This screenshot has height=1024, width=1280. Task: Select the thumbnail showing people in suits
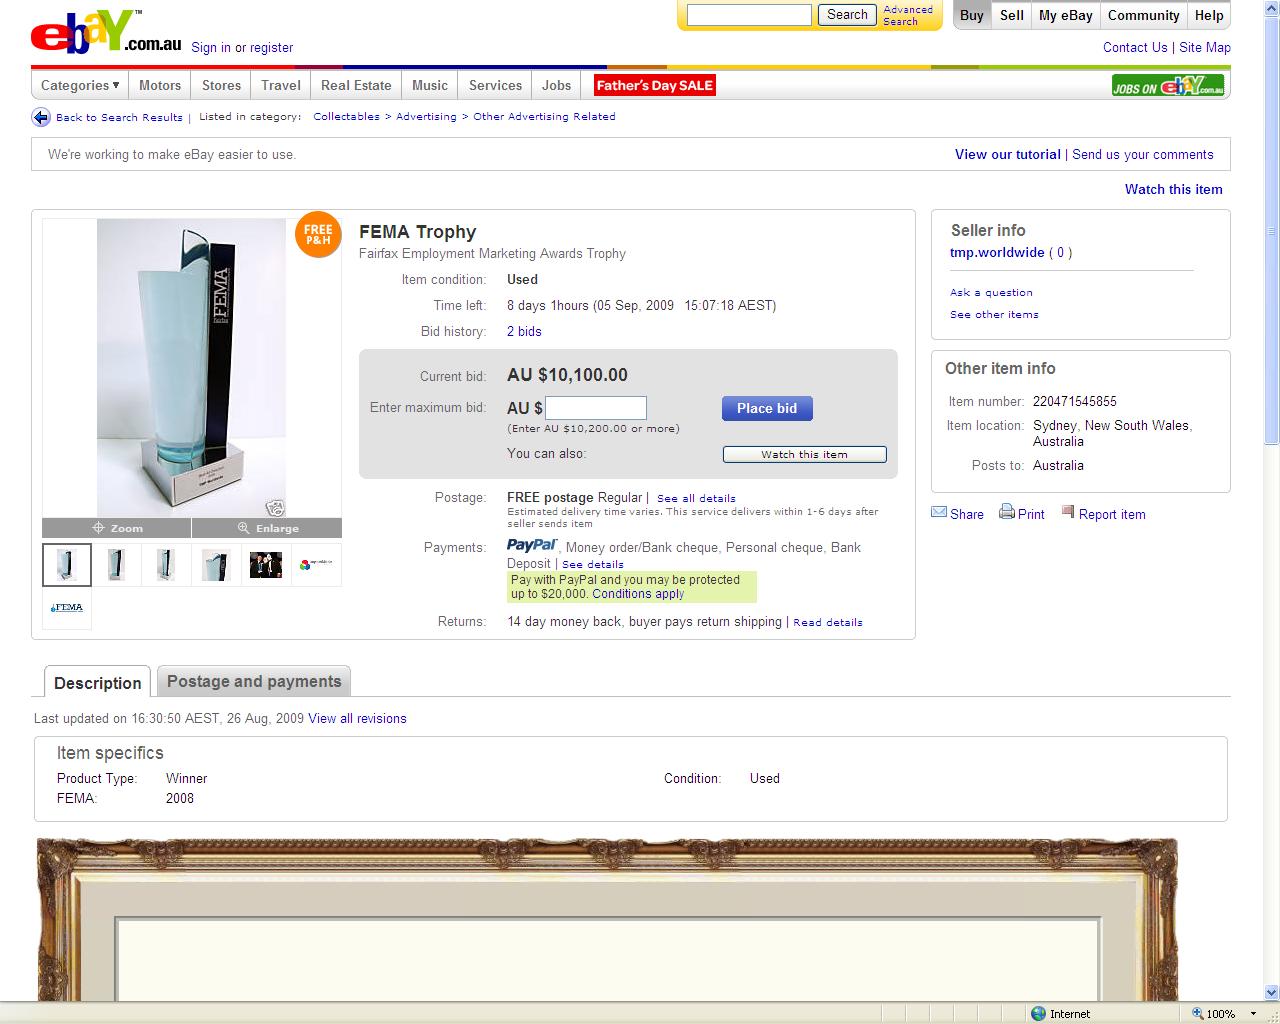coord(266,565)
